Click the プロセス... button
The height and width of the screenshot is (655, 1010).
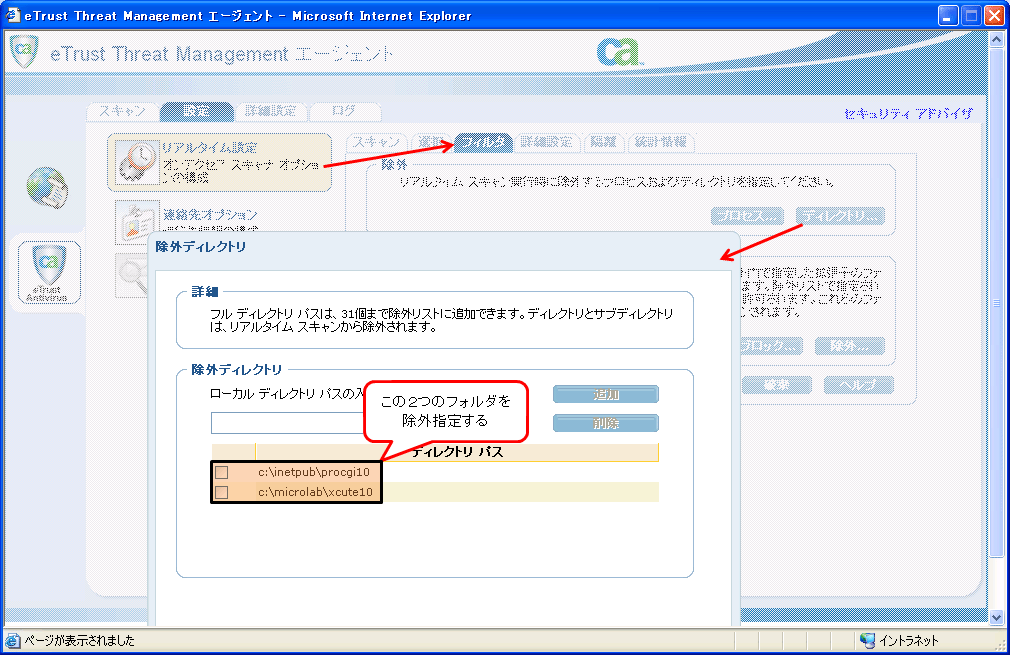[x=747, y=216]
